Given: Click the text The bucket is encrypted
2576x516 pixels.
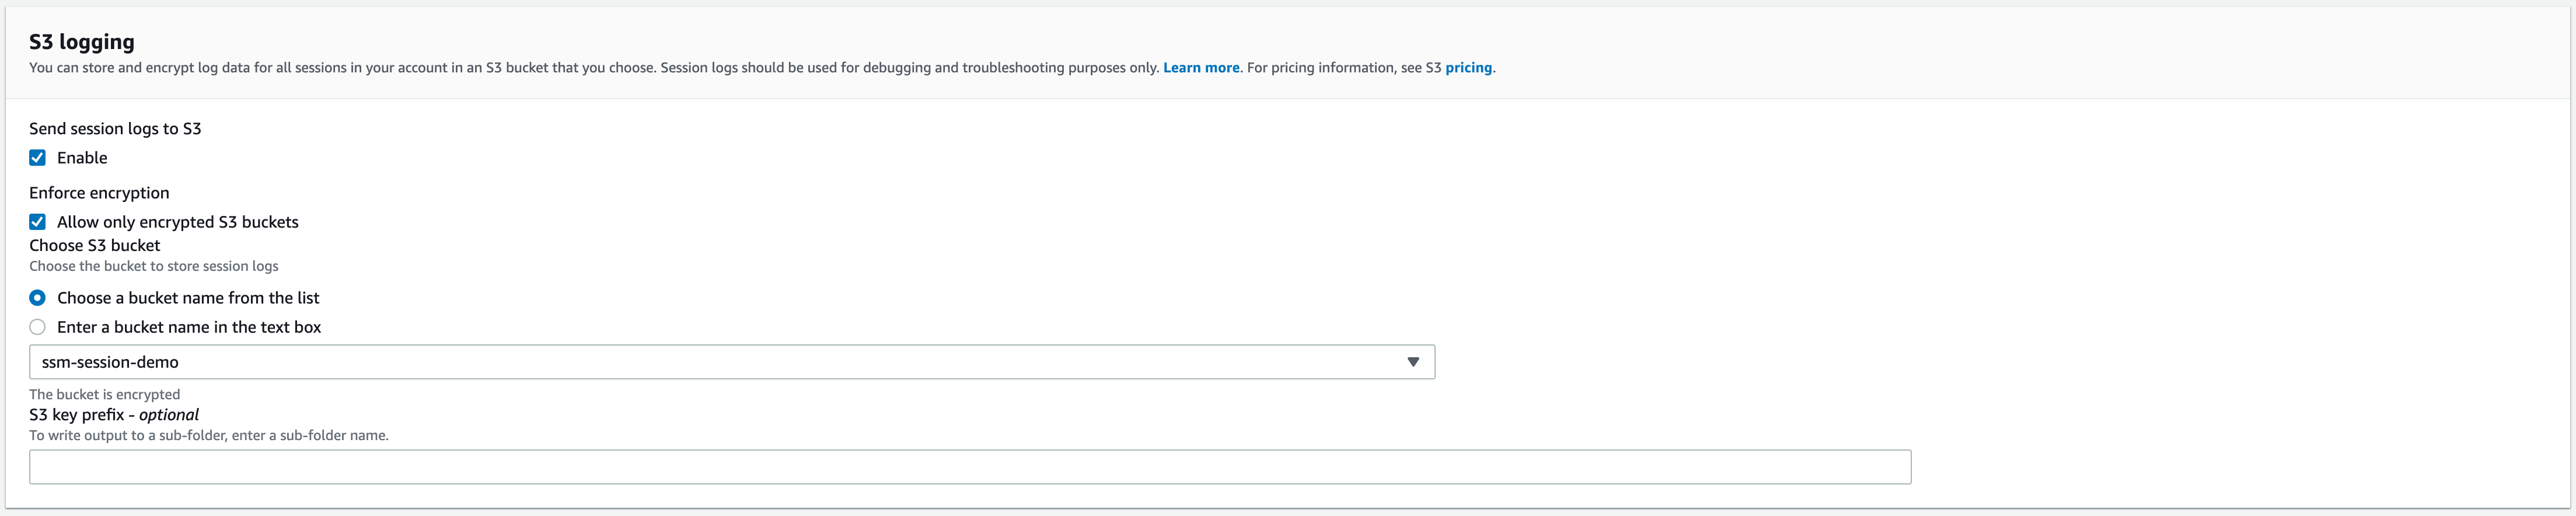Looking at the screenshot, I should [x=104, y=393].
